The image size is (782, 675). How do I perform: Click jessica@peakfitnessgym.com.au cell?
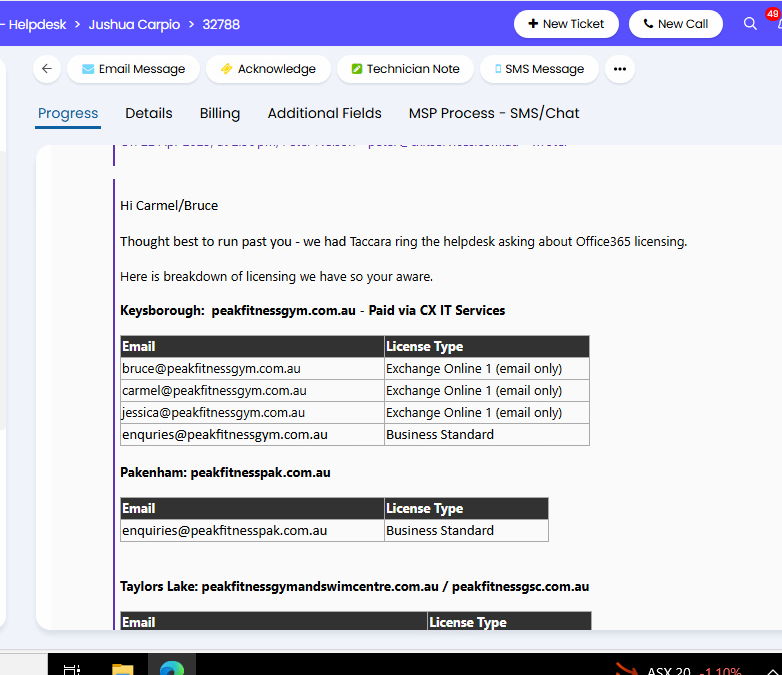(252, 413)
